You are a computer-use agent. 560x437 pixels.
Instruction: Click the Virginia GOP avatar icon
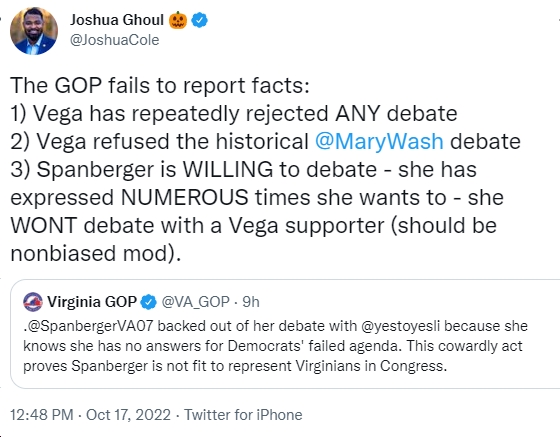click(x=33, y=302)
